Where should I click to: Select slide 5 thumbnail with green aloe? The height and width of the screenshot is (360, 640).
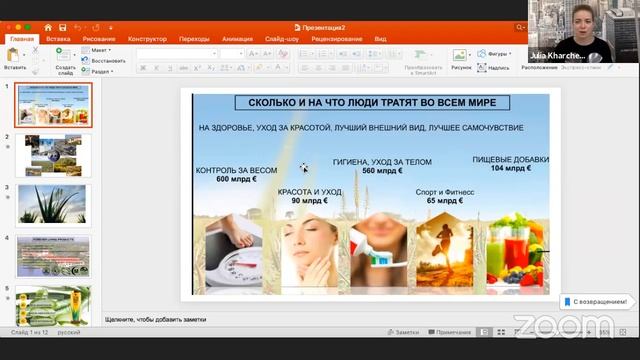coord(53,306)
